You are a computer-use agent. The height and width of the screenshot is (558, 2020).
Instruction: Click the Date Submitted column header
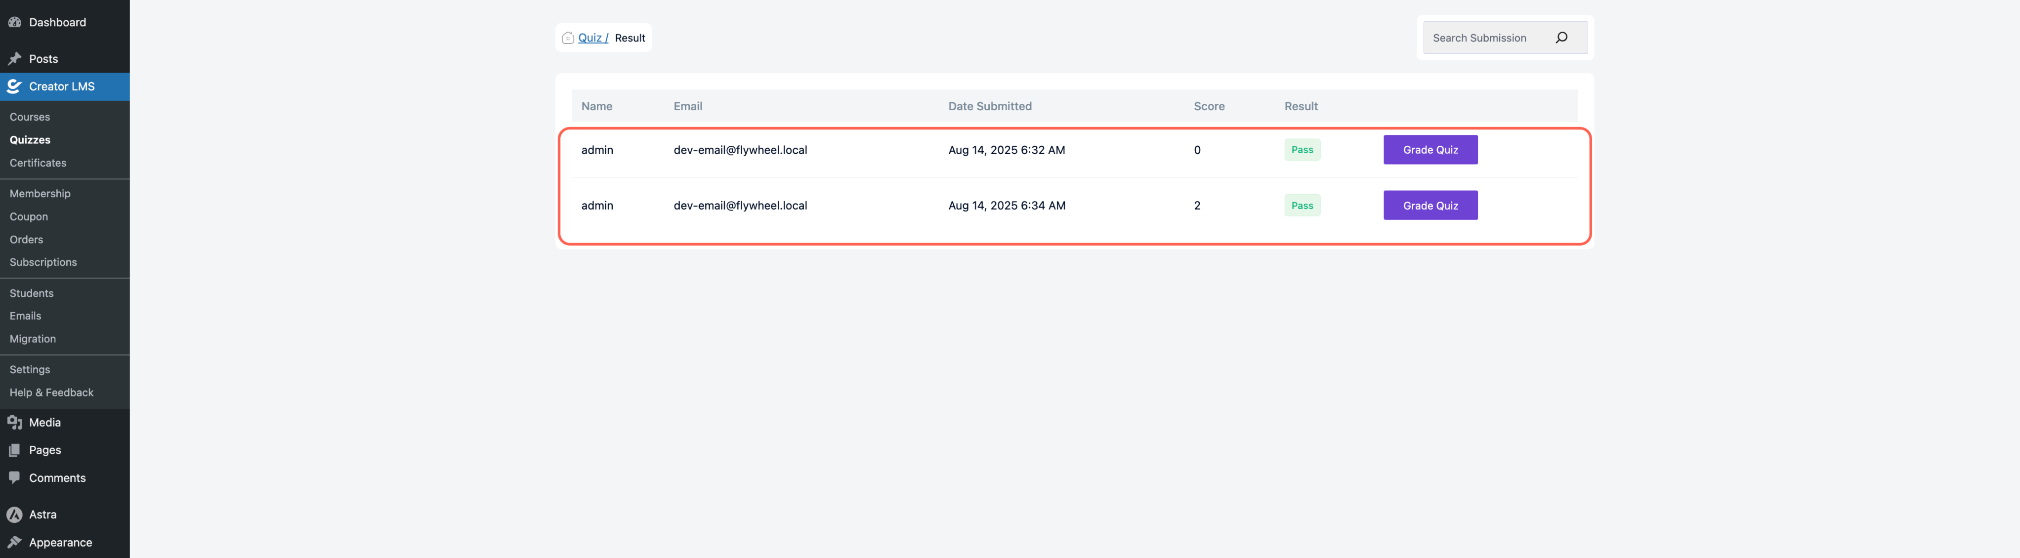[x=990, y=106]
